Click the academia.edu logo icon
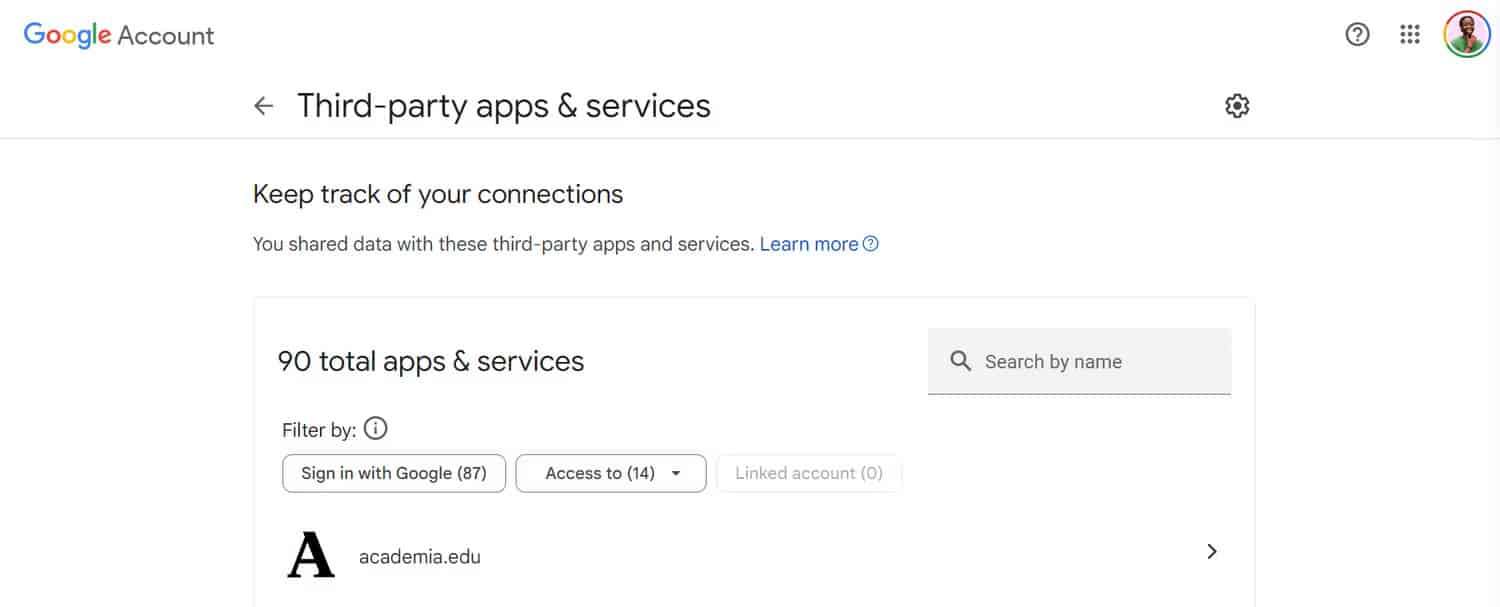Image resolution: width=1500 pixels, height=607 pixels. pos(311,555)
